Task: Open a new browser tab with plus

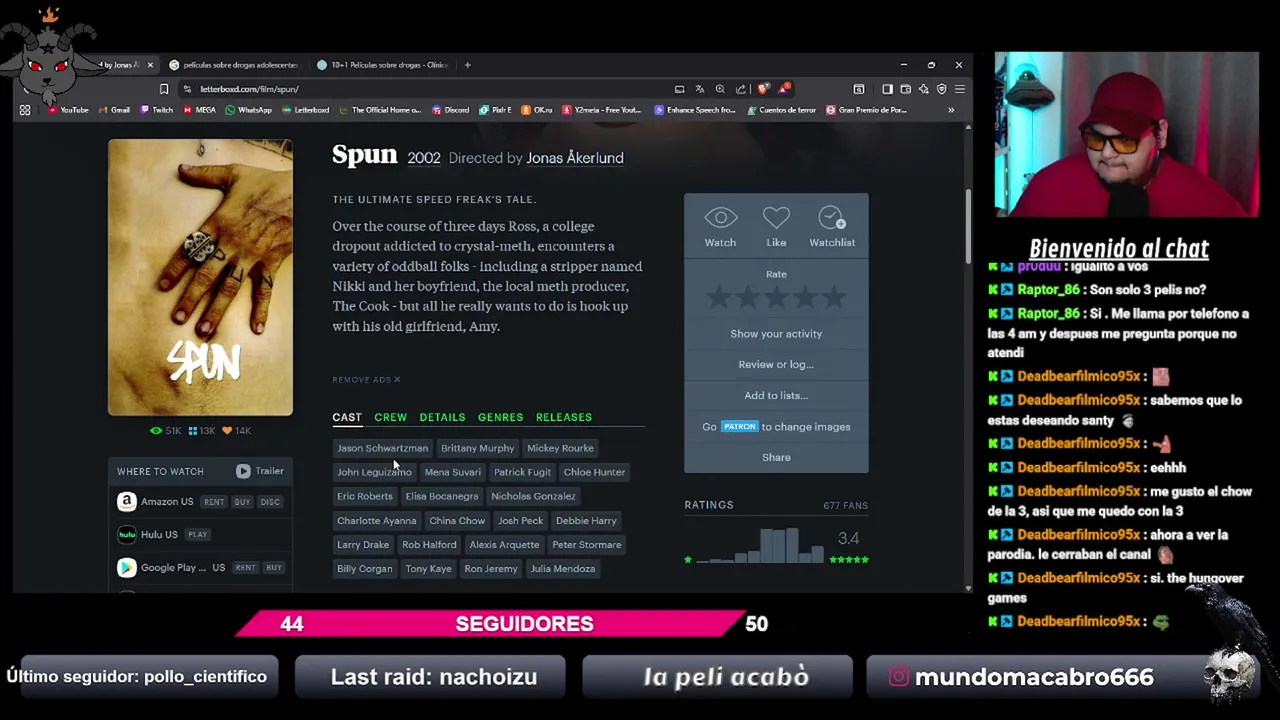Action: pyautogui.click(x=467, y=65)
